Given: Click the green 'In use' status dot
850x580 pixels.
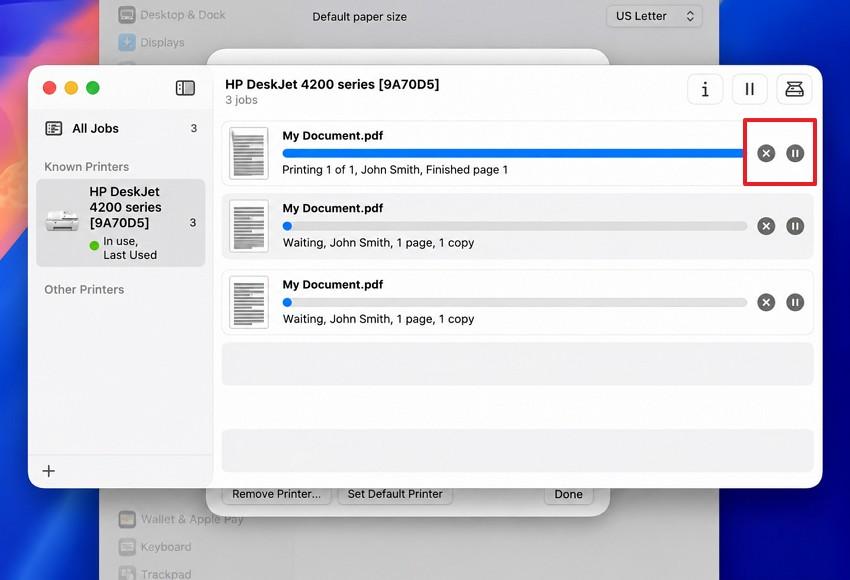Looking at the screenshot, I should click(x=94, y=246).
